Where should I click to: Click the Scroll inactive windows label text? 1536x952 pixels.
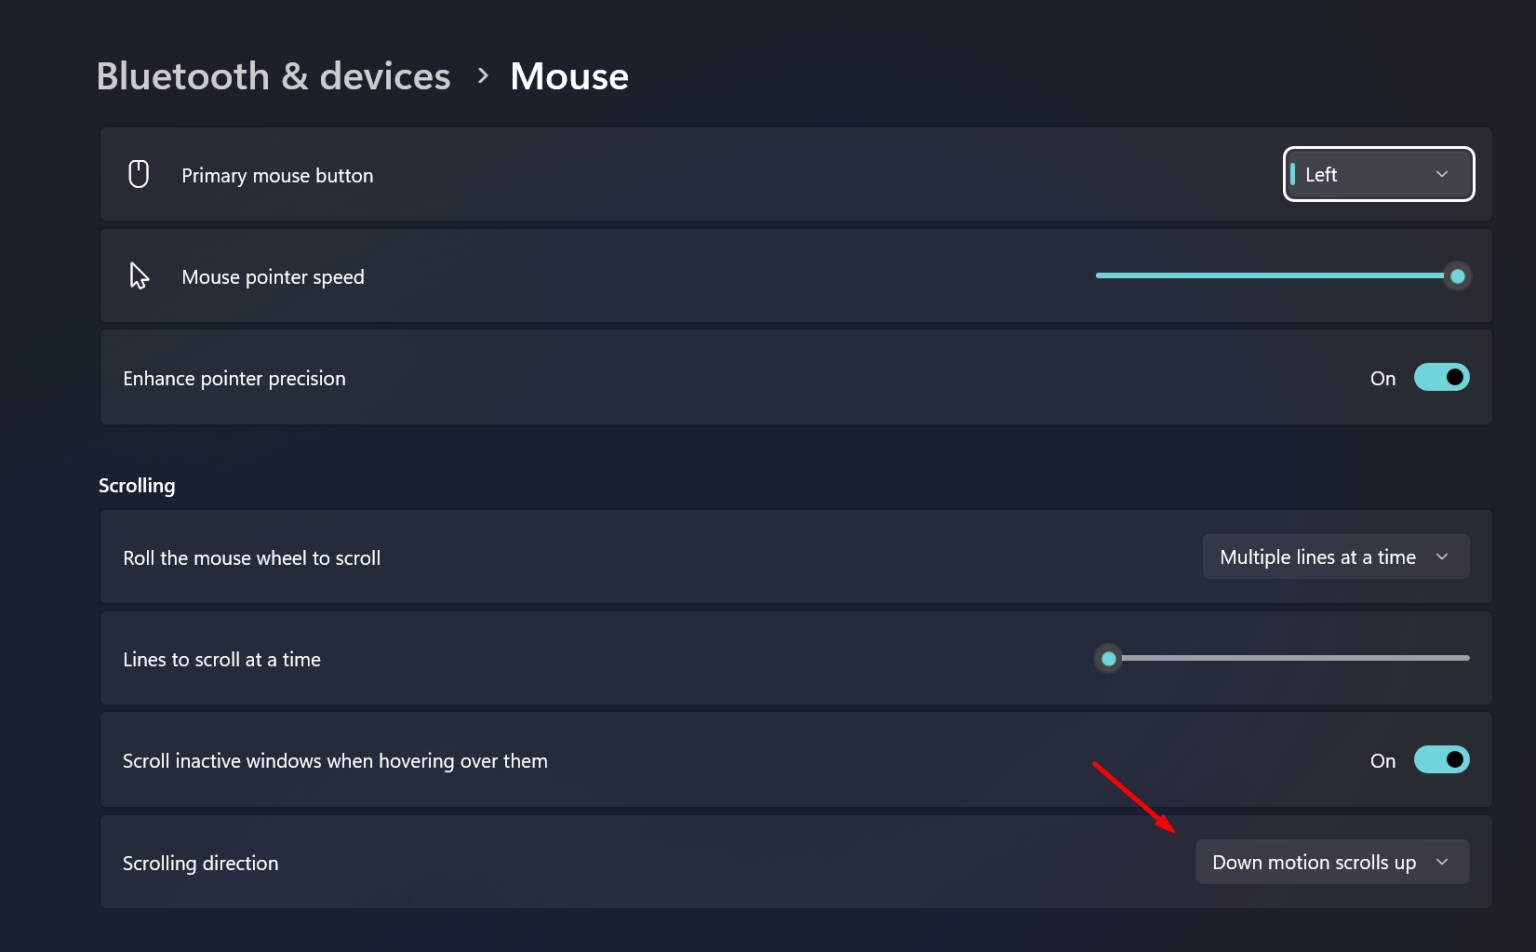pos(335,761)
